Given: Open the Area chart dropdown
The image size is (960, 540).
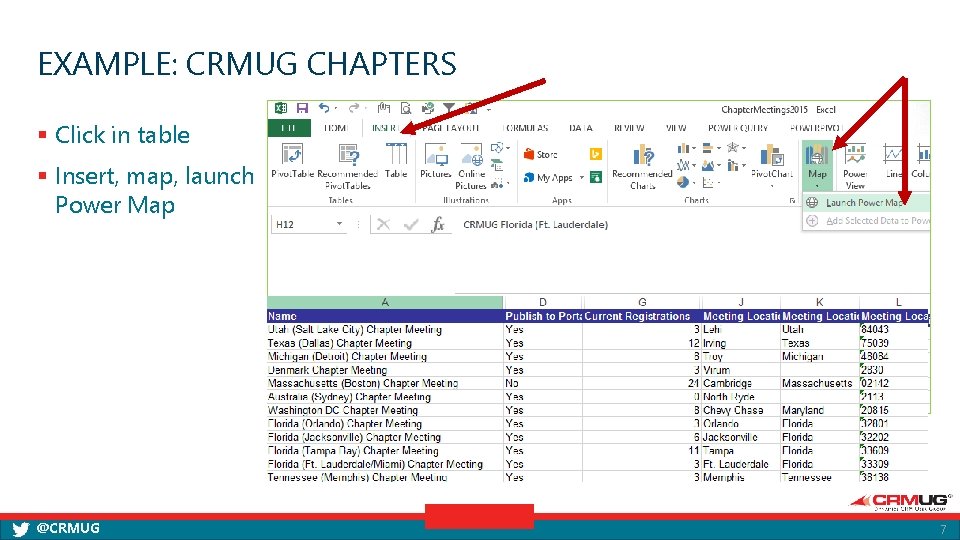Looking at the screenshot, I should coord(710,165).
